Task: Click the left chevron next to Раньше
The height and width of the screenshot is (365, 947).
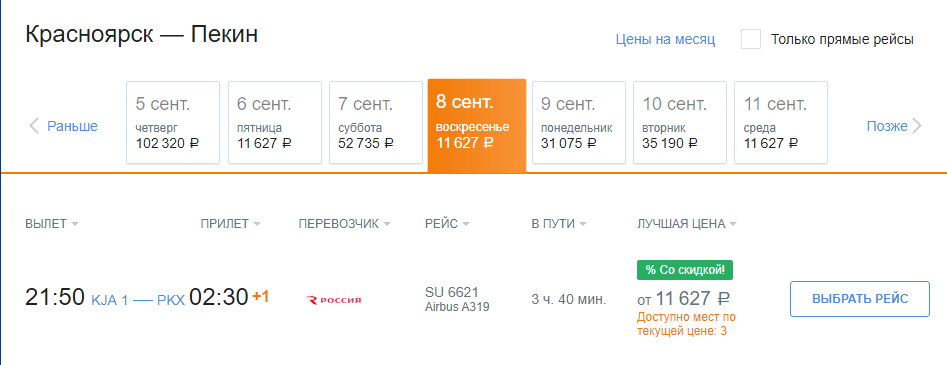Action: [x=34, y=126]
